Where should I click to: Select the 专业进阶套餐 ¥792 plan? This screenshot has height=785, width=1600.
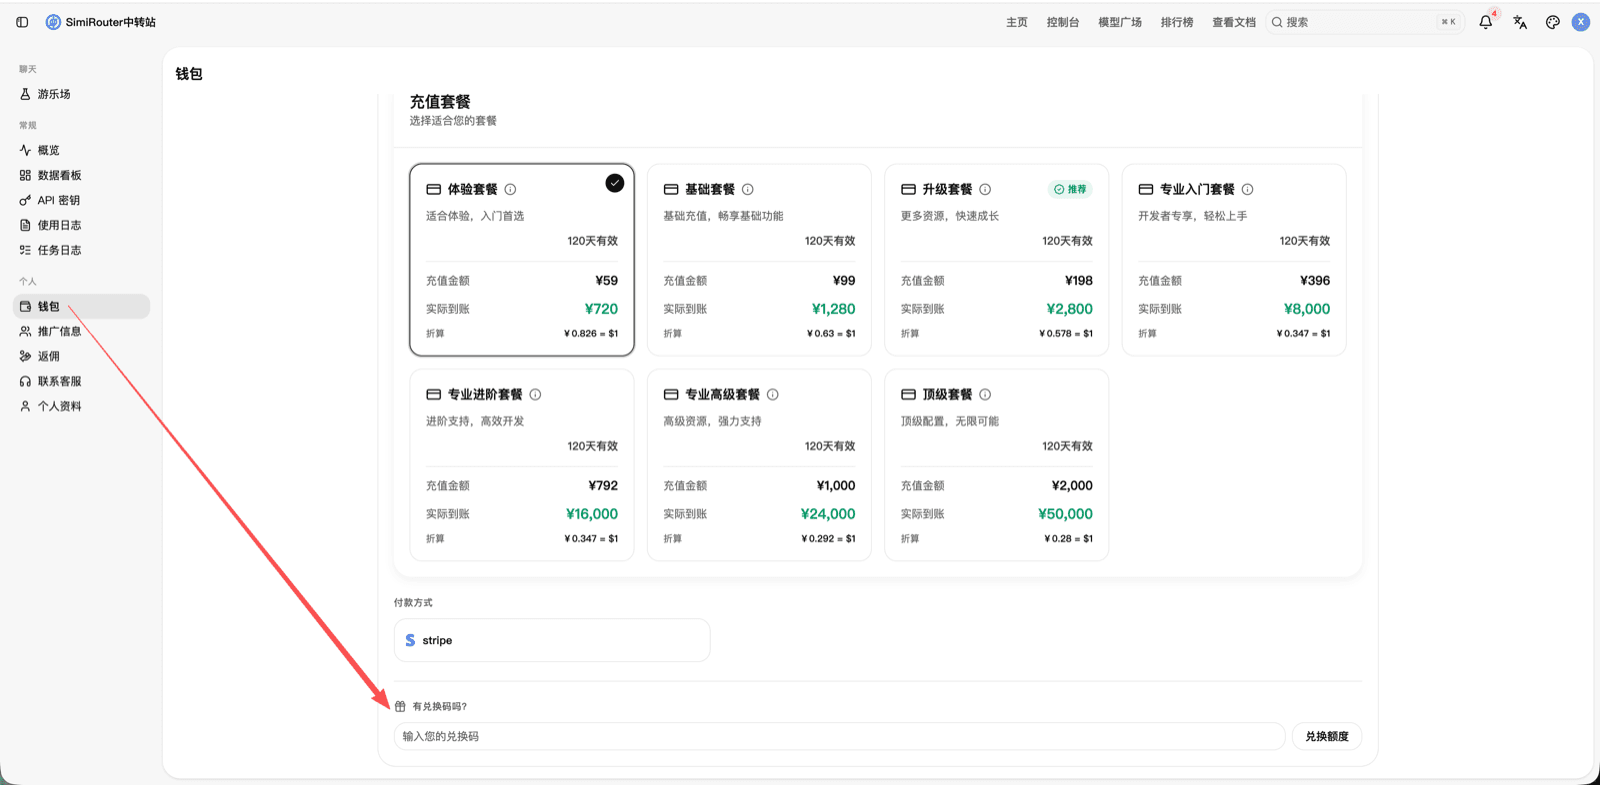pos(522,465)
